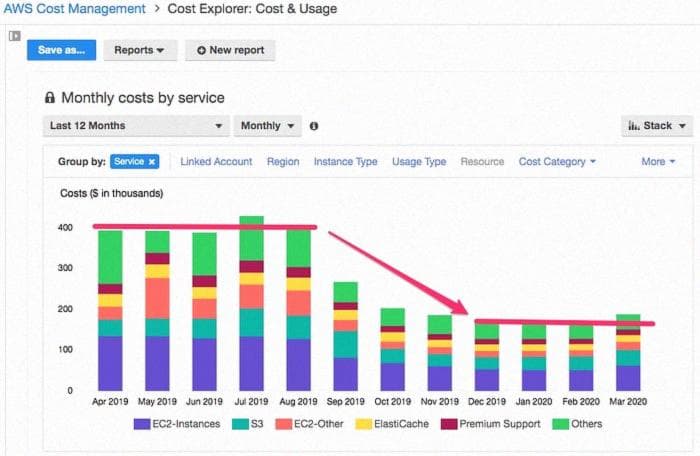700x456 pixels.
Task: Open the Monthly granularity dropdown
Action: pos(267,126)
